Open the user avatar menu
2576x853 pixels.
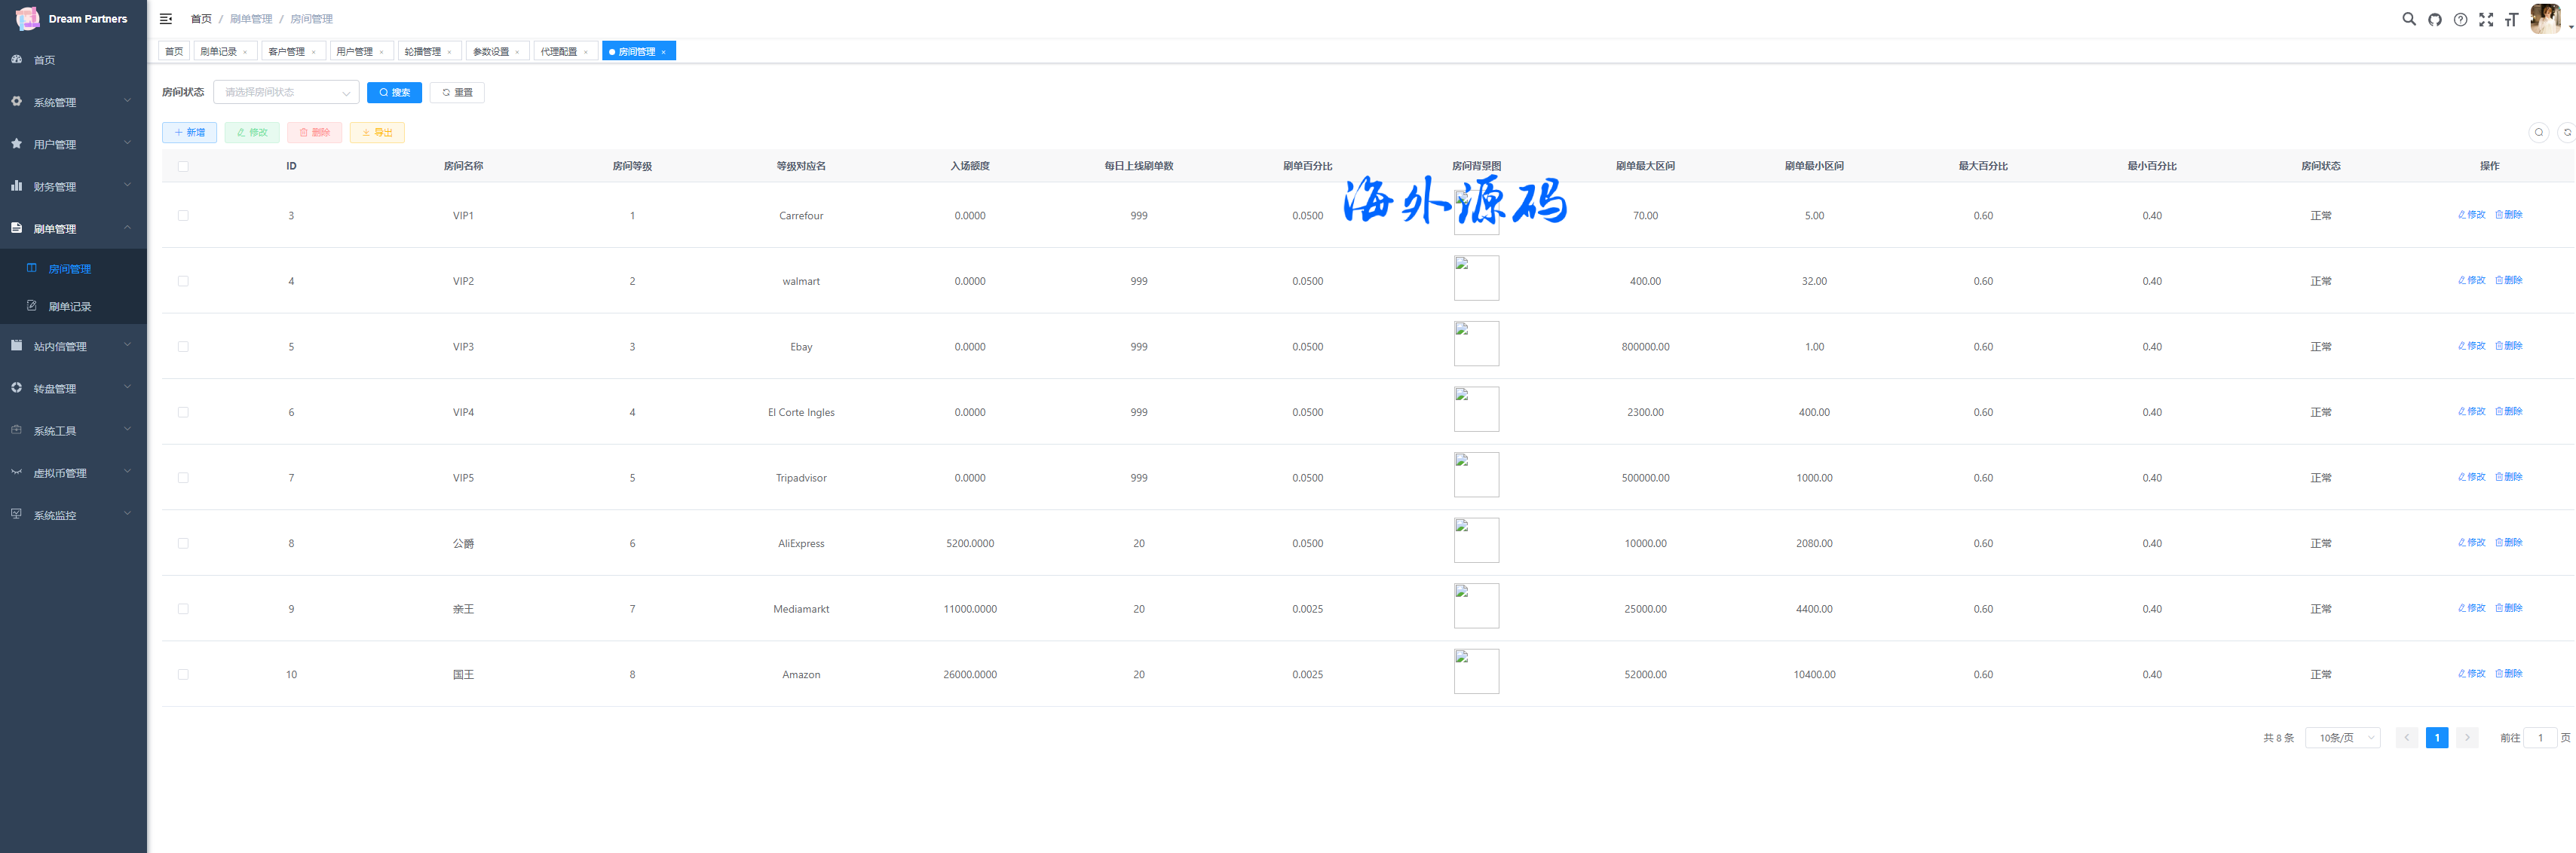click(2545, 19)
